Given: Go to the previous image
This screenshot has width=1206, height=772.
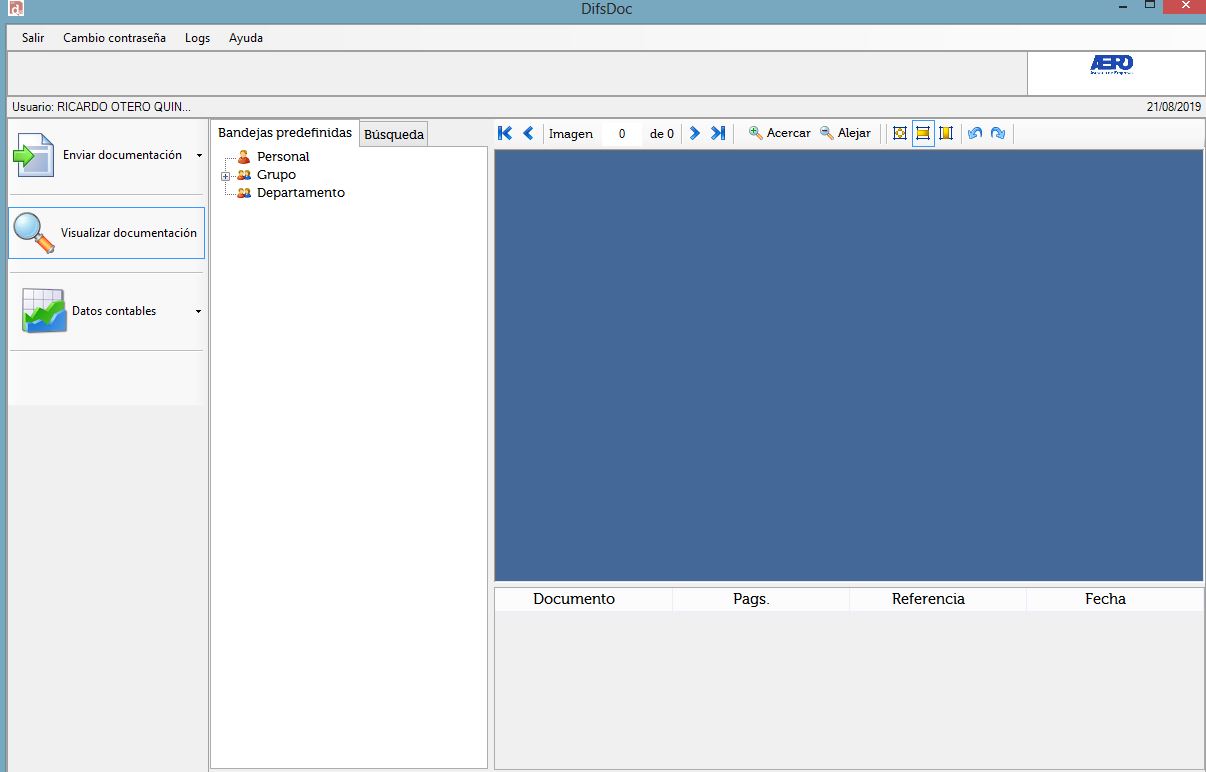Looking at the screenshot, I should (528, 133).
